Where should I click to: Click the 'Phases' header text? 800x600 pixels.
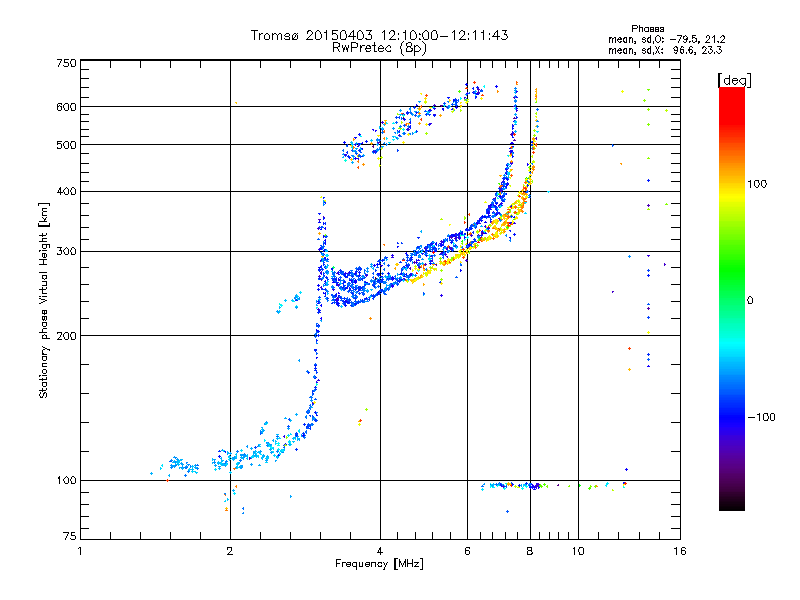point(647,29)
